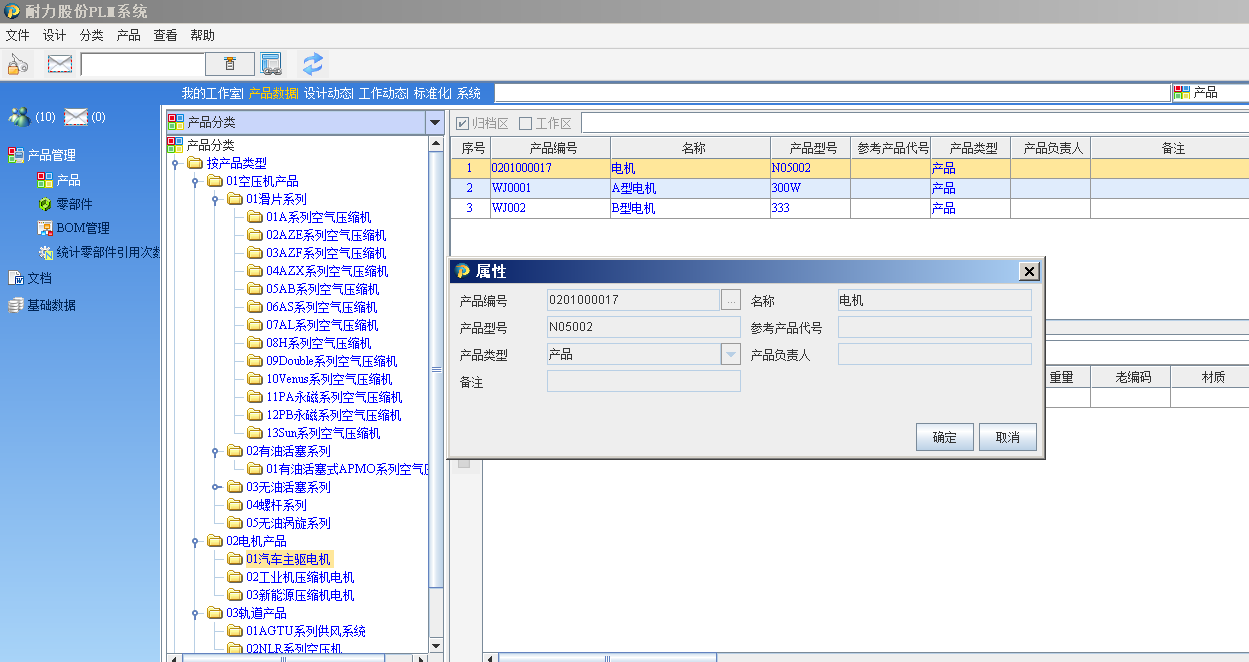
Task: Click 取消 to cancel the dialog
Action: pos(1007,437)
